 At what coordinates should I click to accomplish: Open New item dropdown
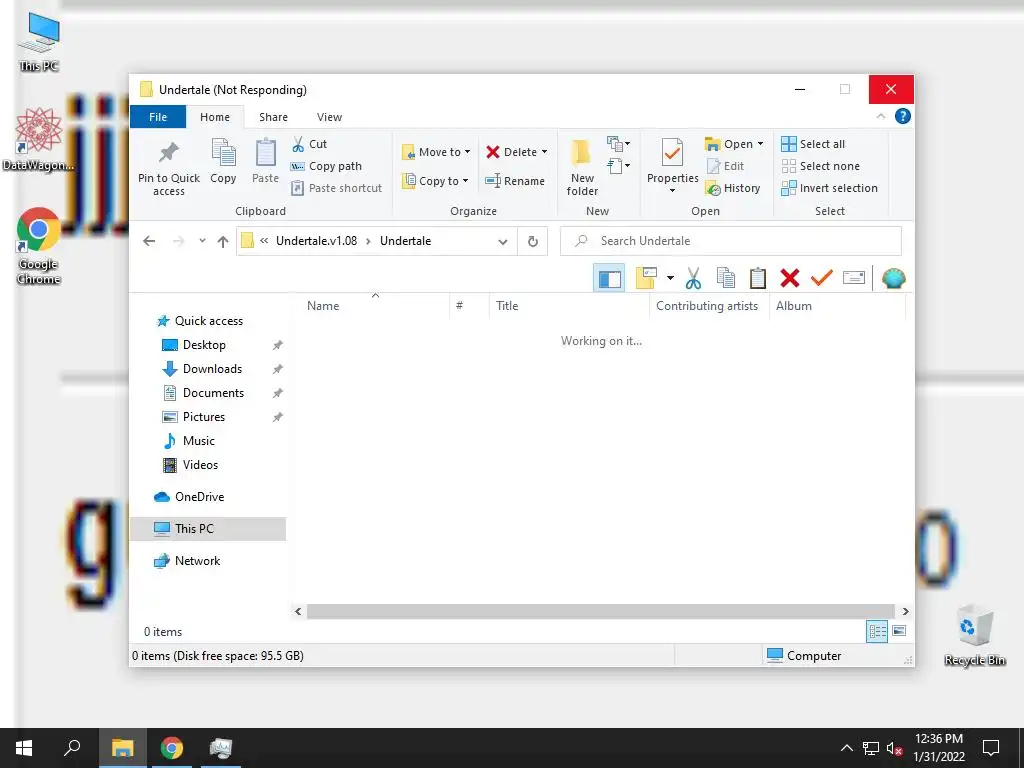pyautogui.click(x=618, y=143)
